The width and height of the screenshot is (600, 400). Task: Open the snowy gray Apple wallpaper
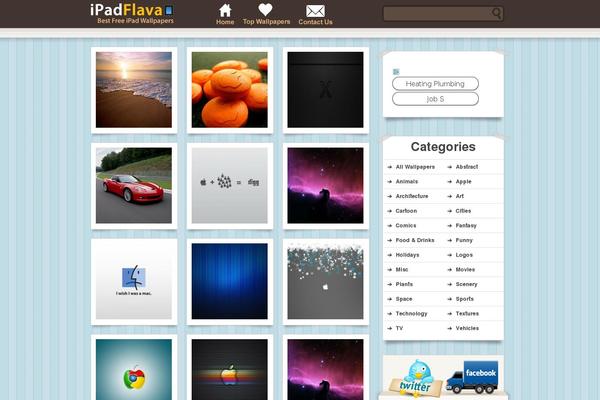[326, 281]
